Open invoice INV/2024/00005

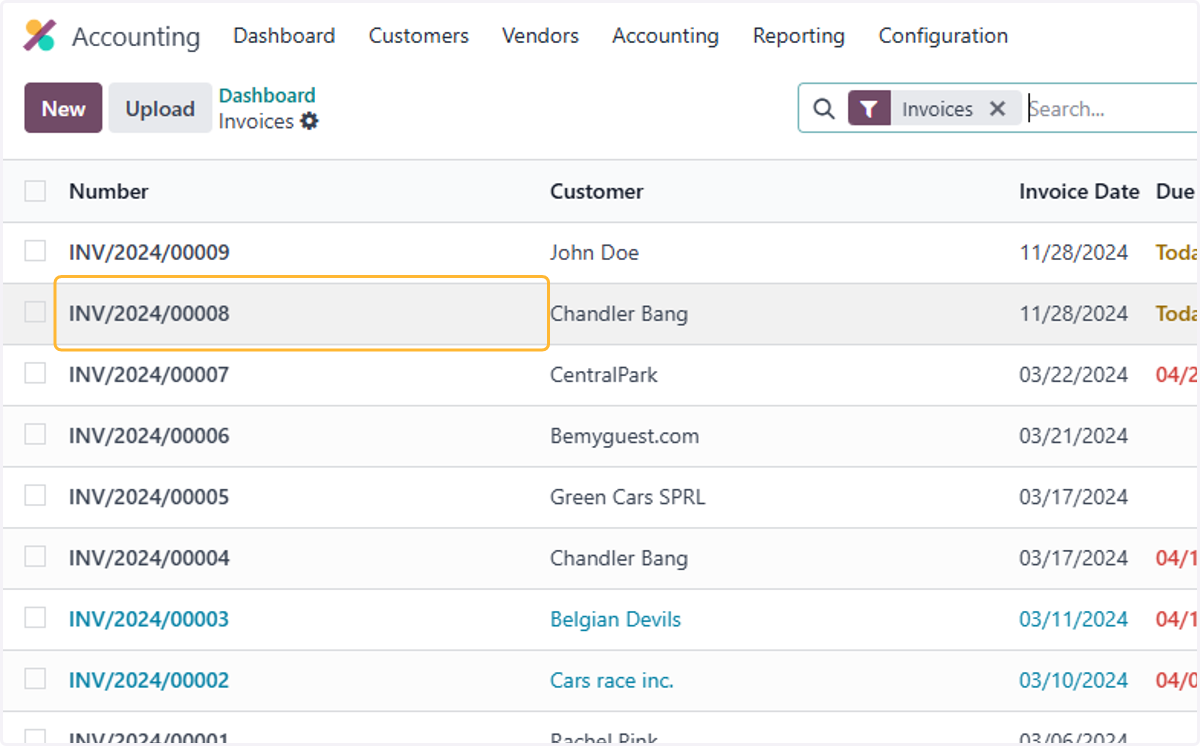coord(149,496)
